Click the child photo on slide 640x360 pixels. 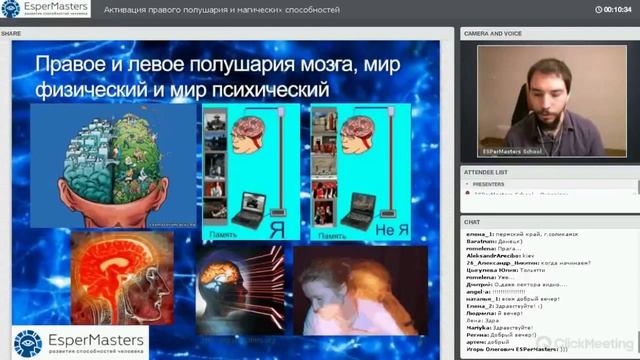361,291
